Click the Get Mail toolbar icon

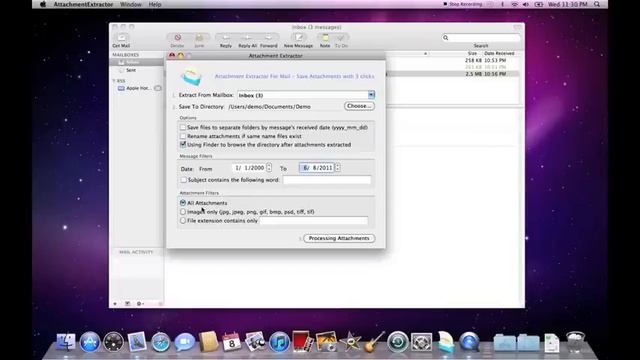tap(121, 38)
